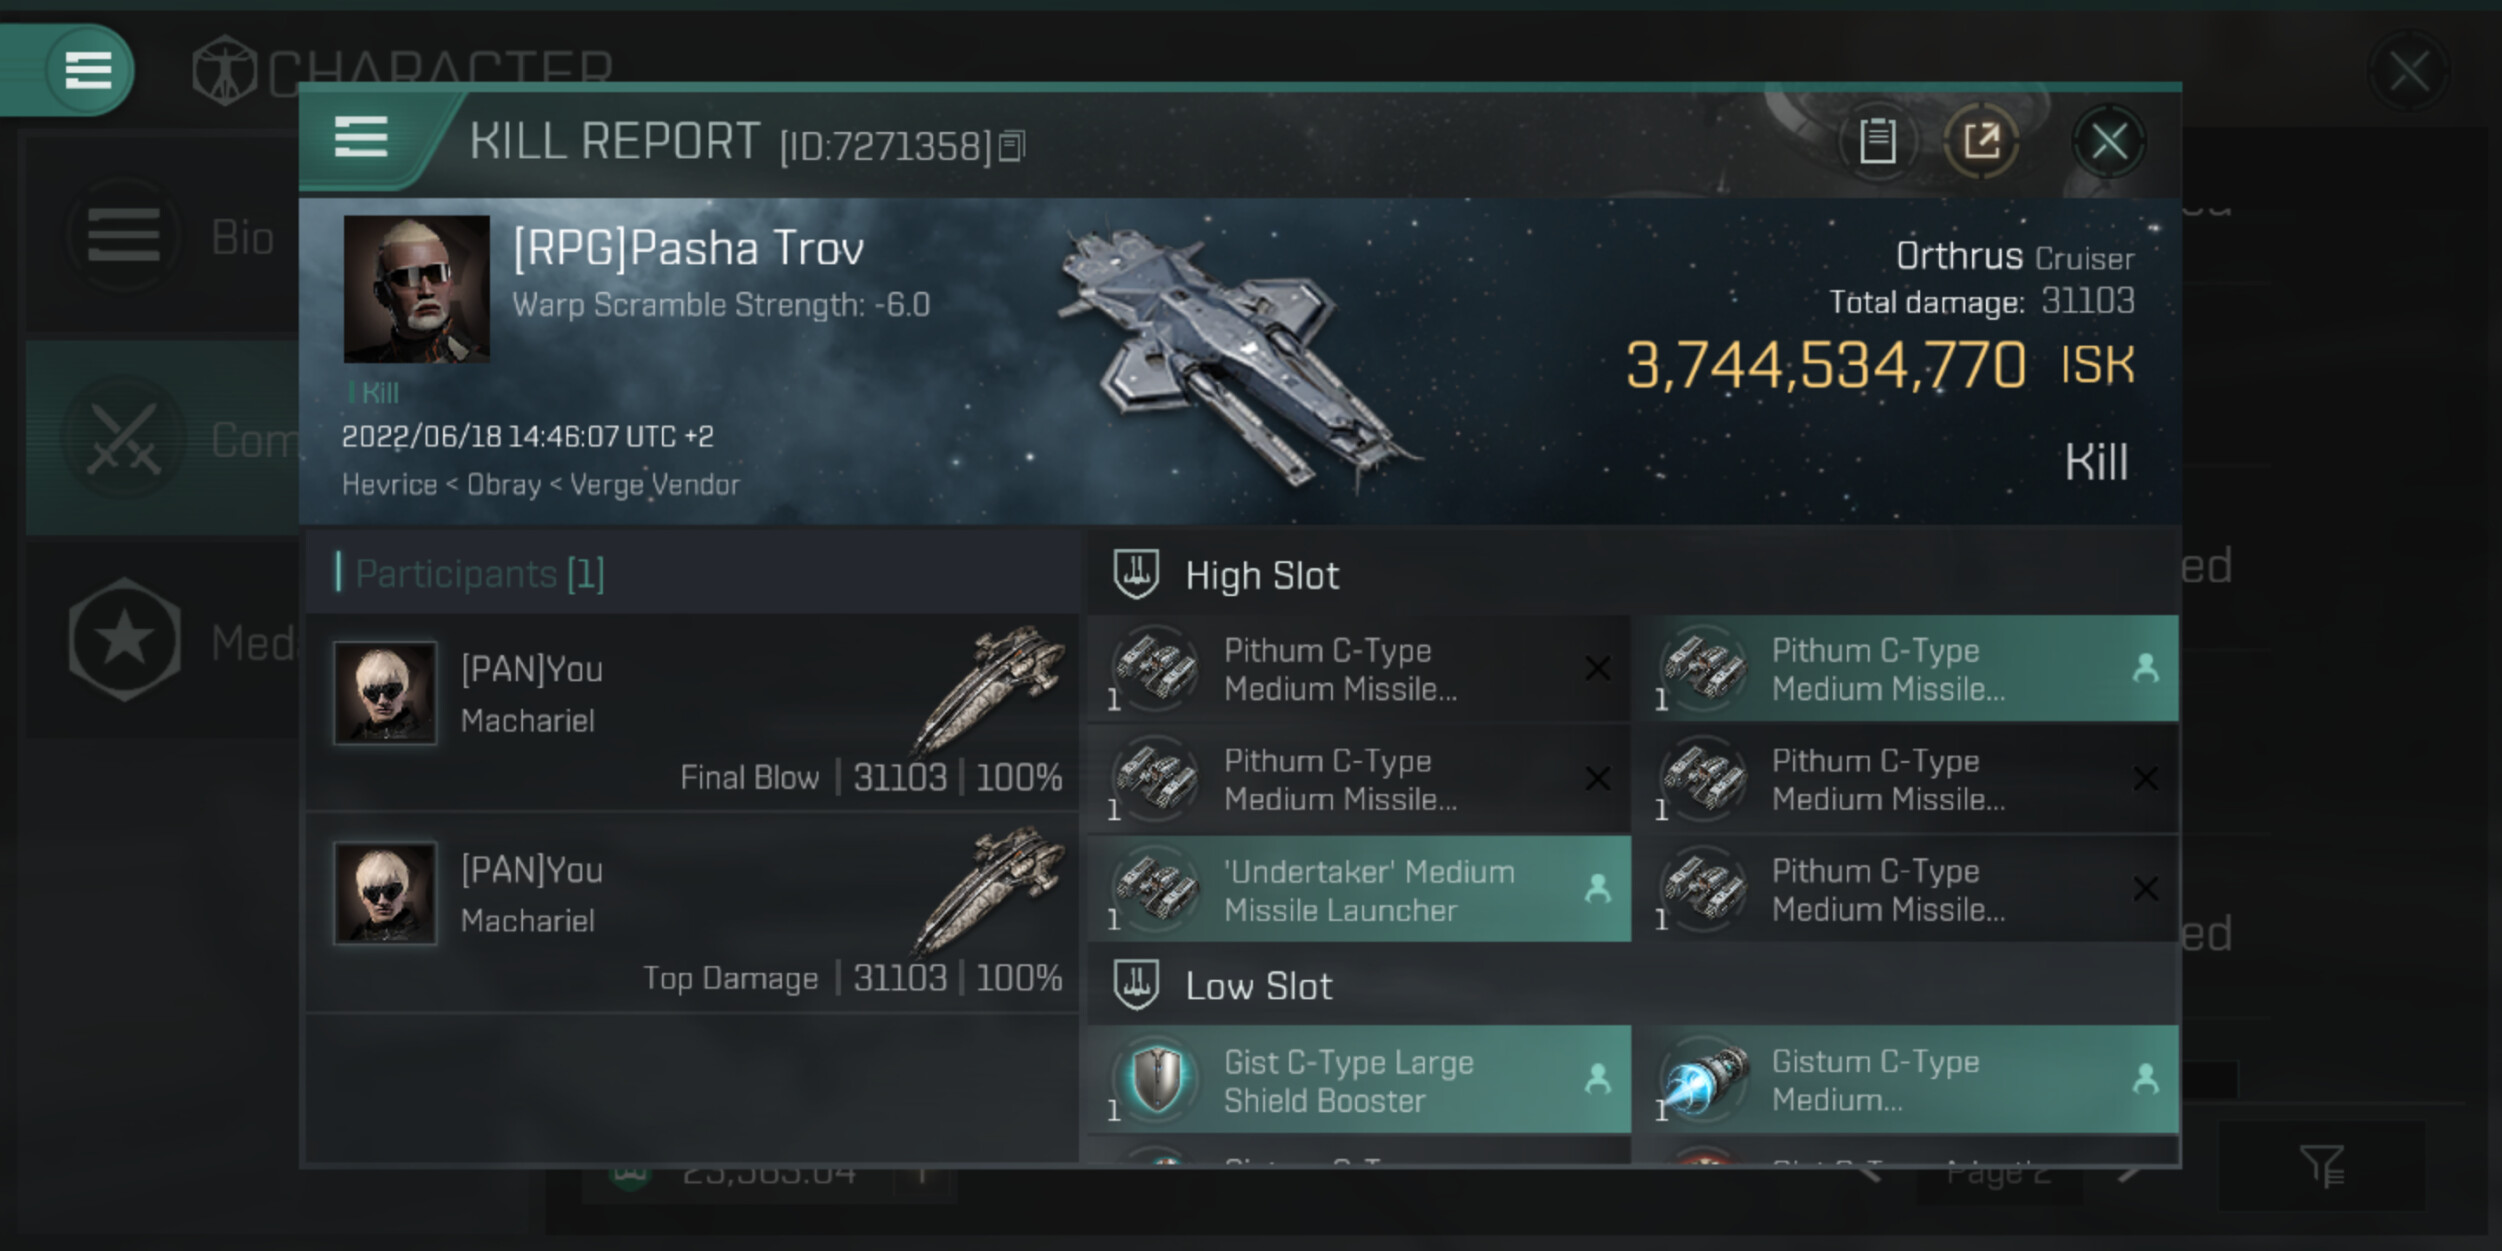Select the Top Damage Machariel participant

(692, 913)
